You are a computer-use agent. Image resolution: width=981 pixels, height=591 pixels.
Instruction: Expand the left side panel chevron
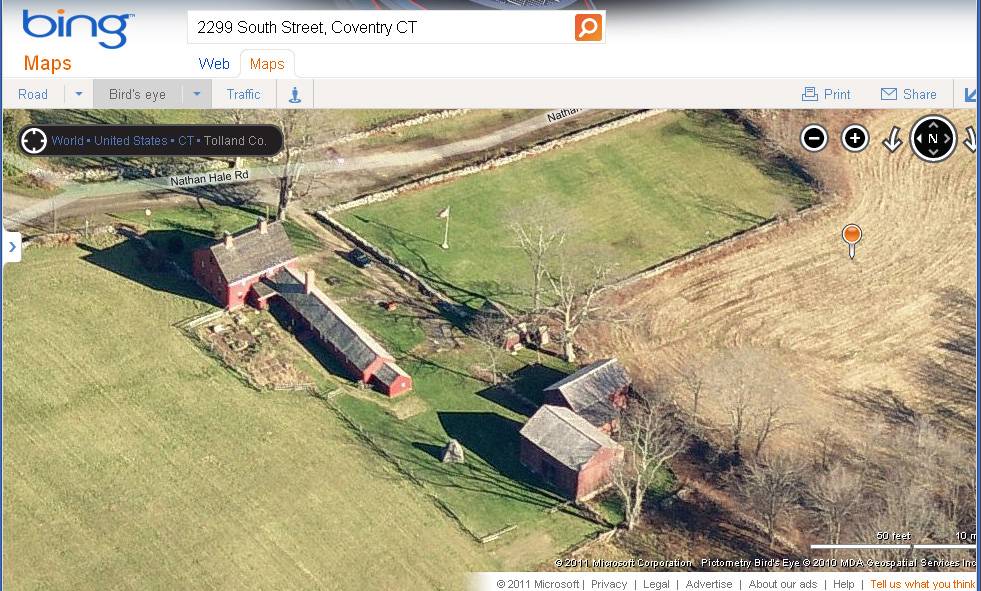pos(13,247)
